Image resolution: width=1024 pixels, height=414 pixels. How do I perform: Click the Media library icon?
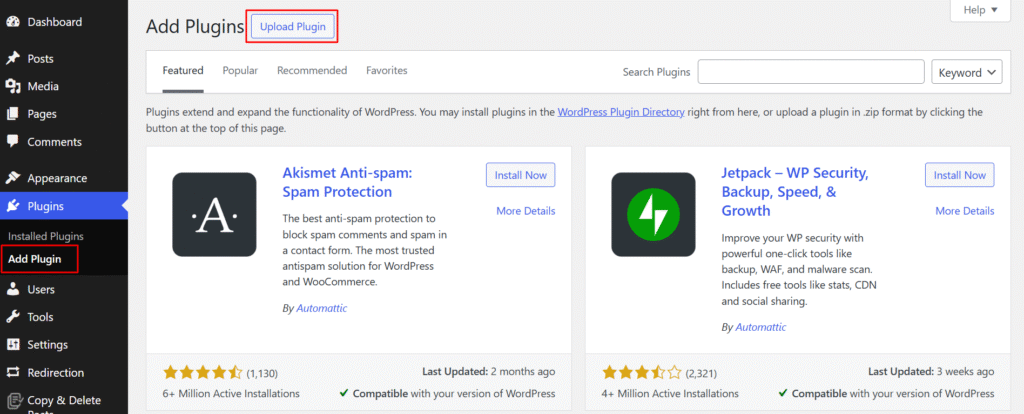pos(12,86)
